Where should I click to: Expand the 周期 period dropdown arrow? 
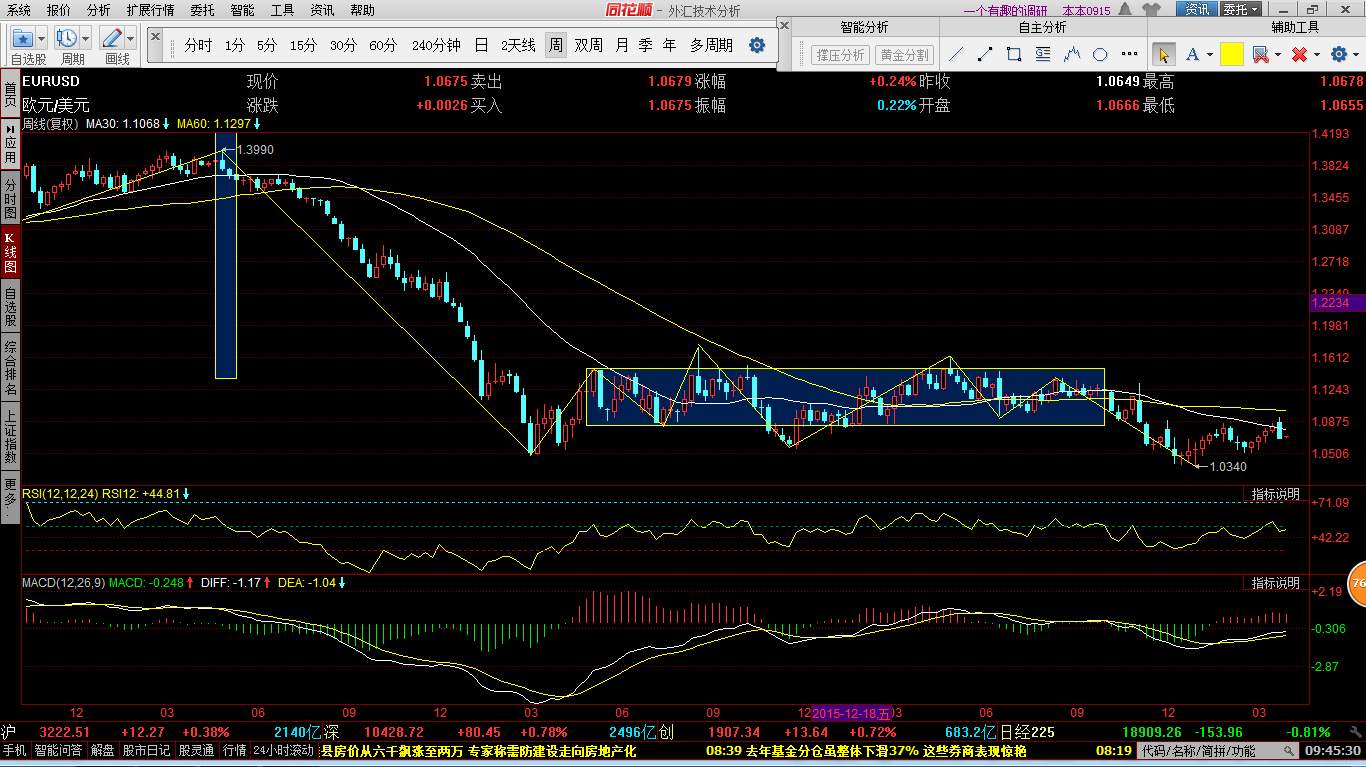click(85, 38)
